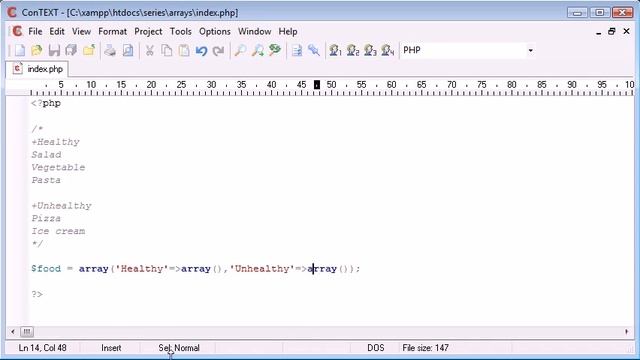Click the 'Pasta' comment line
Image resolution: width=640 pixels, height=360 pixels.
point(46,180)
